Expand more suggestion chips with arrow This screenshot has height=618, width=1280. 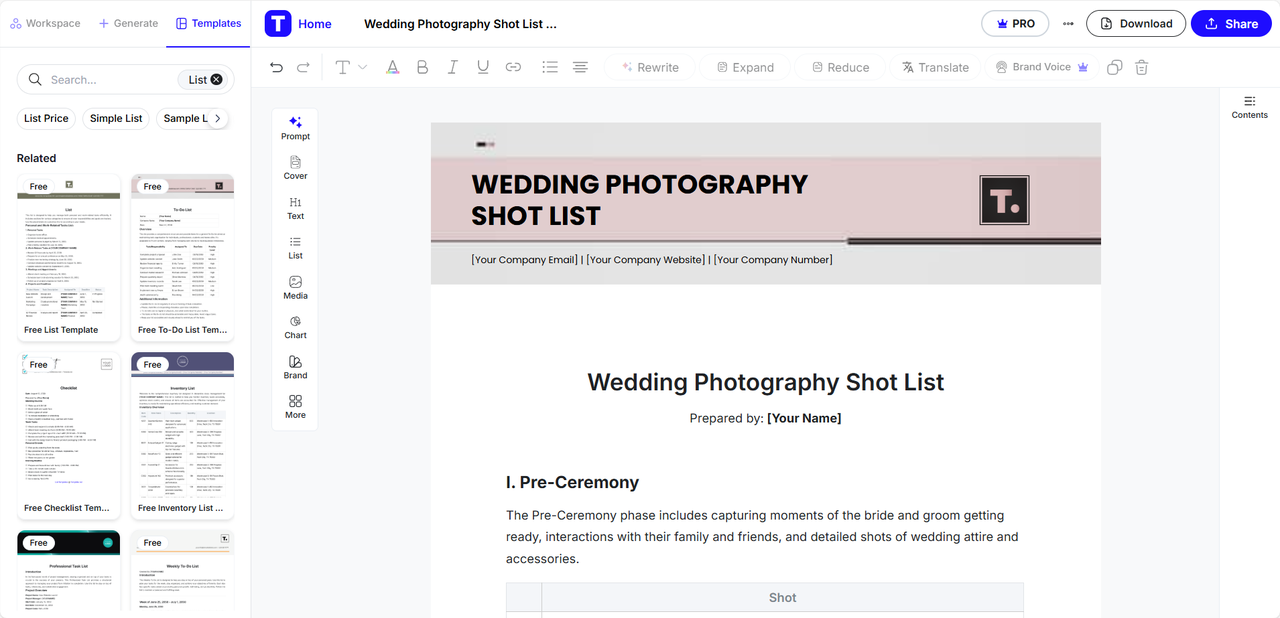click(x=217, y=118)
